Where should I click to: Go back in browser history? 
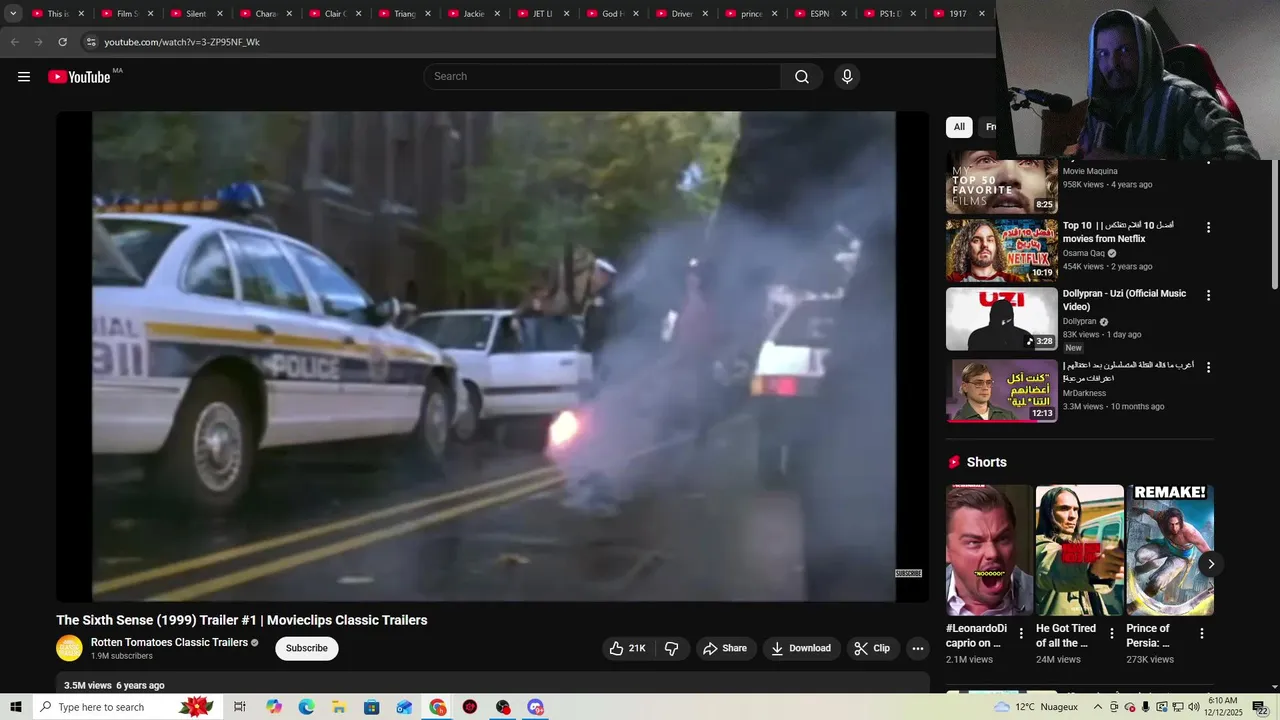click(14, 42)
